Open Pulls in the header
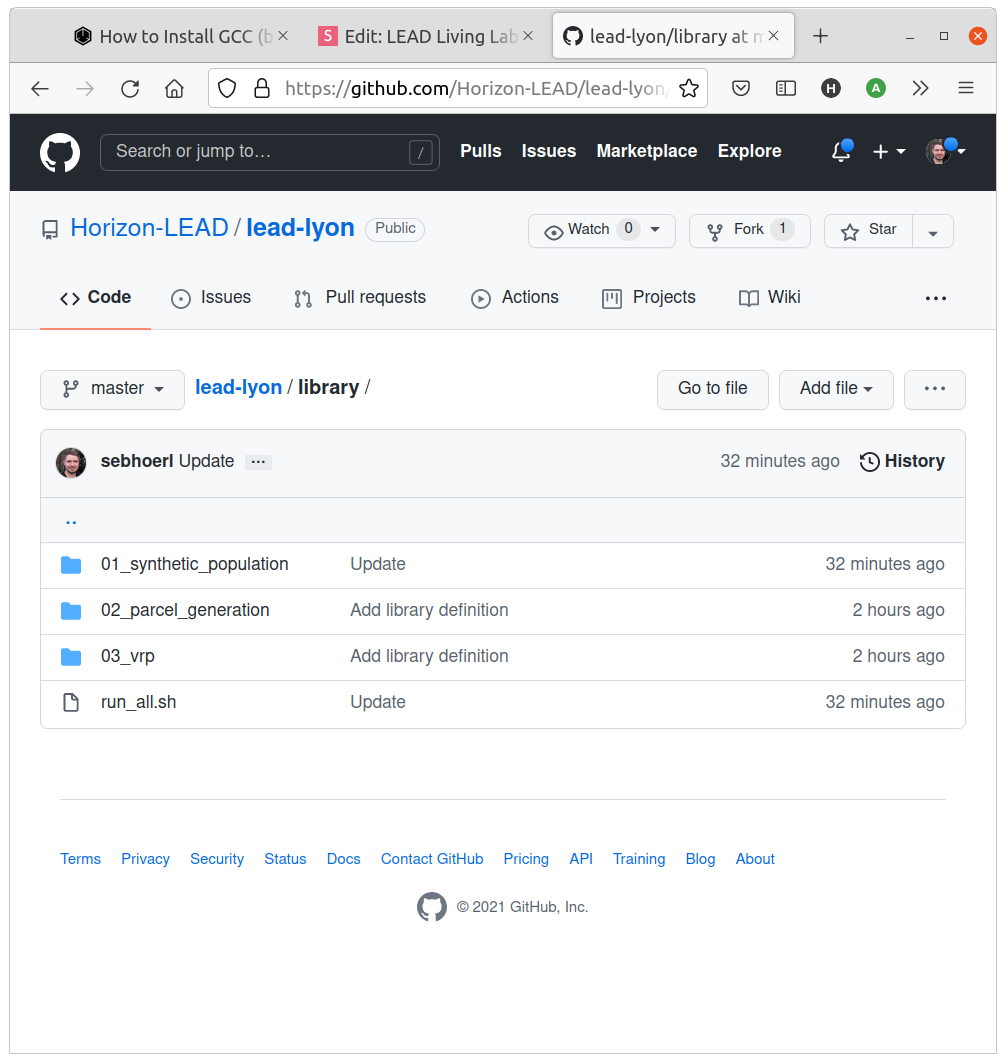The image size is (1006, 1063). (481, 151)
